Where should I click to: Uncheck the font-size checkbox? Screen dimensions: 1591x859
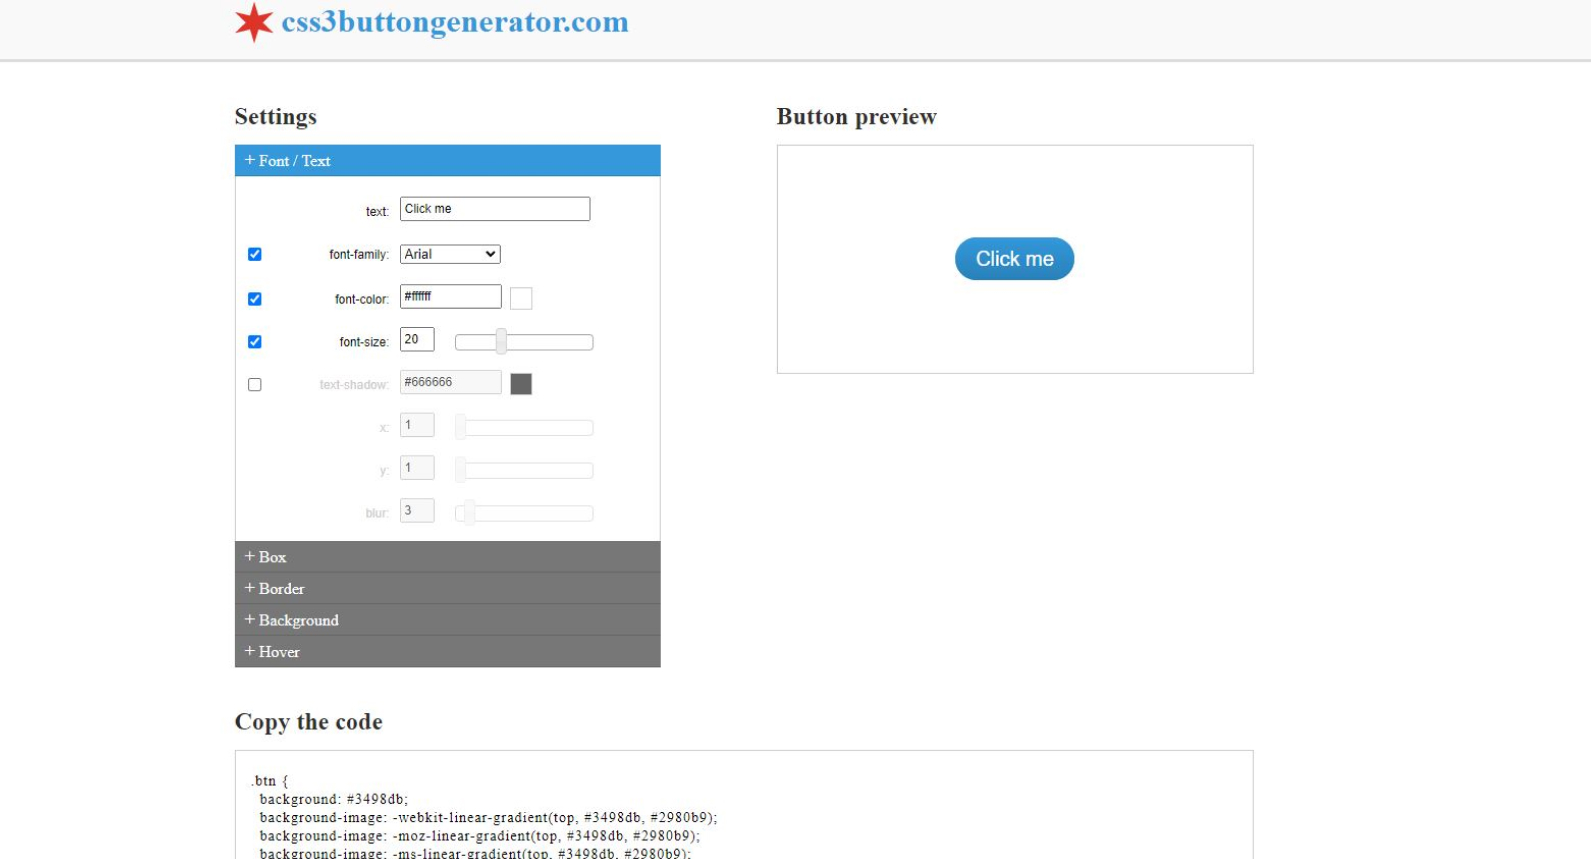[255, 342]
